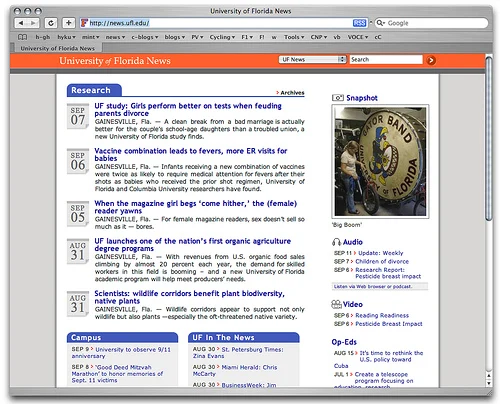The width and height of the screenshot is (500, 404).
Task: Click the University of Florida News logo
Action: (115, 61)
